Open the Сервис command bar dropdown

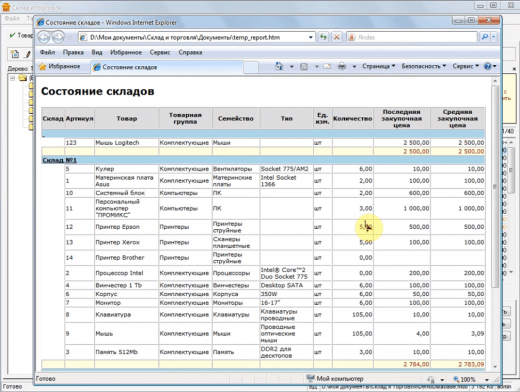(465, 66)
